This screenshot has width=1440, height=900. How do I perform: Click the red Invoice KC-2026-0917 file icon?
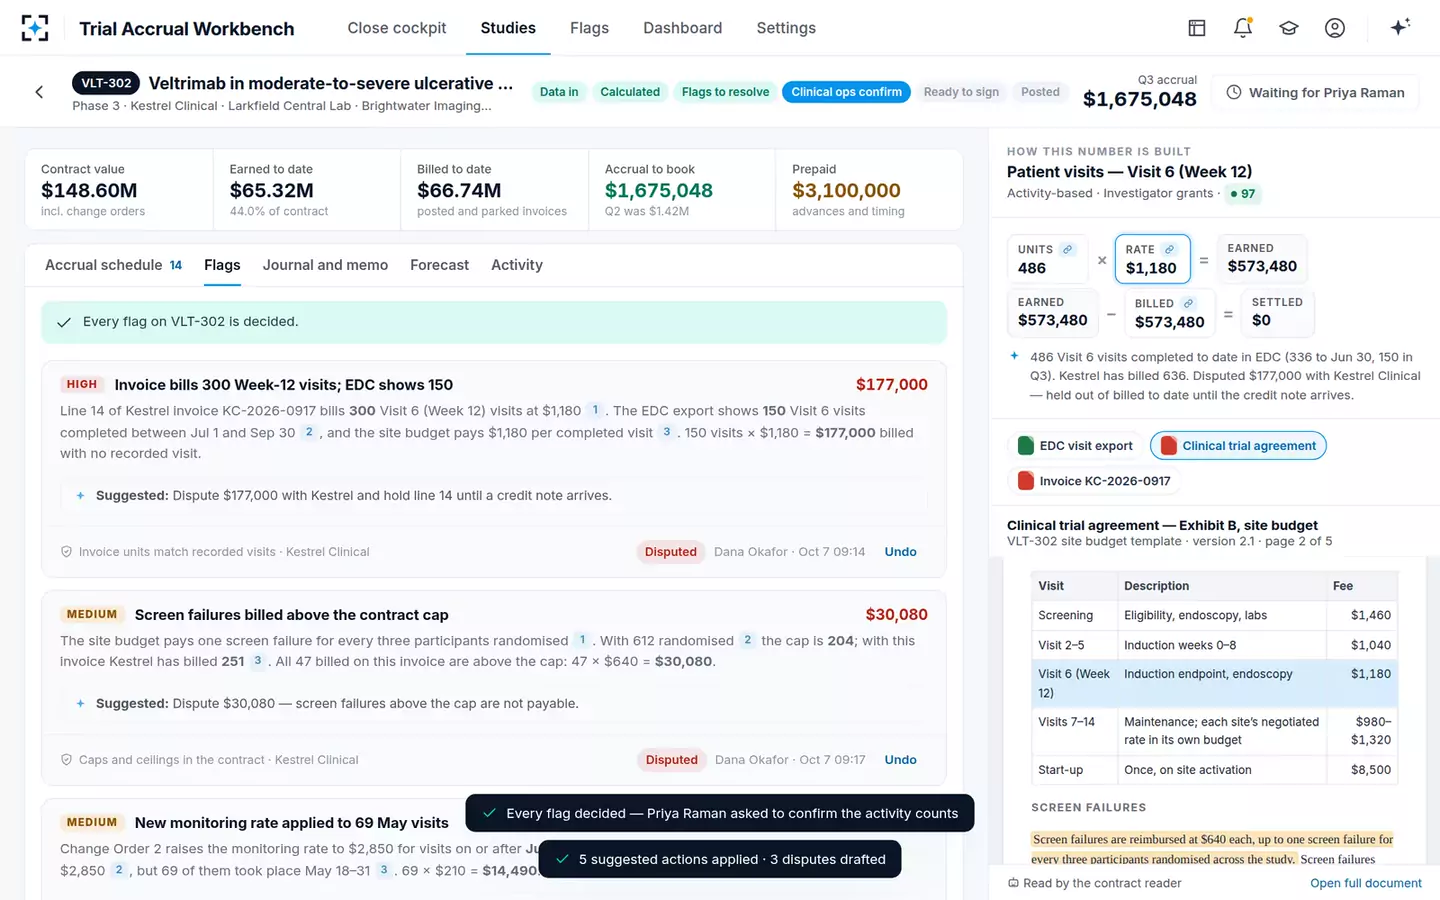[x=1025, y=481]
